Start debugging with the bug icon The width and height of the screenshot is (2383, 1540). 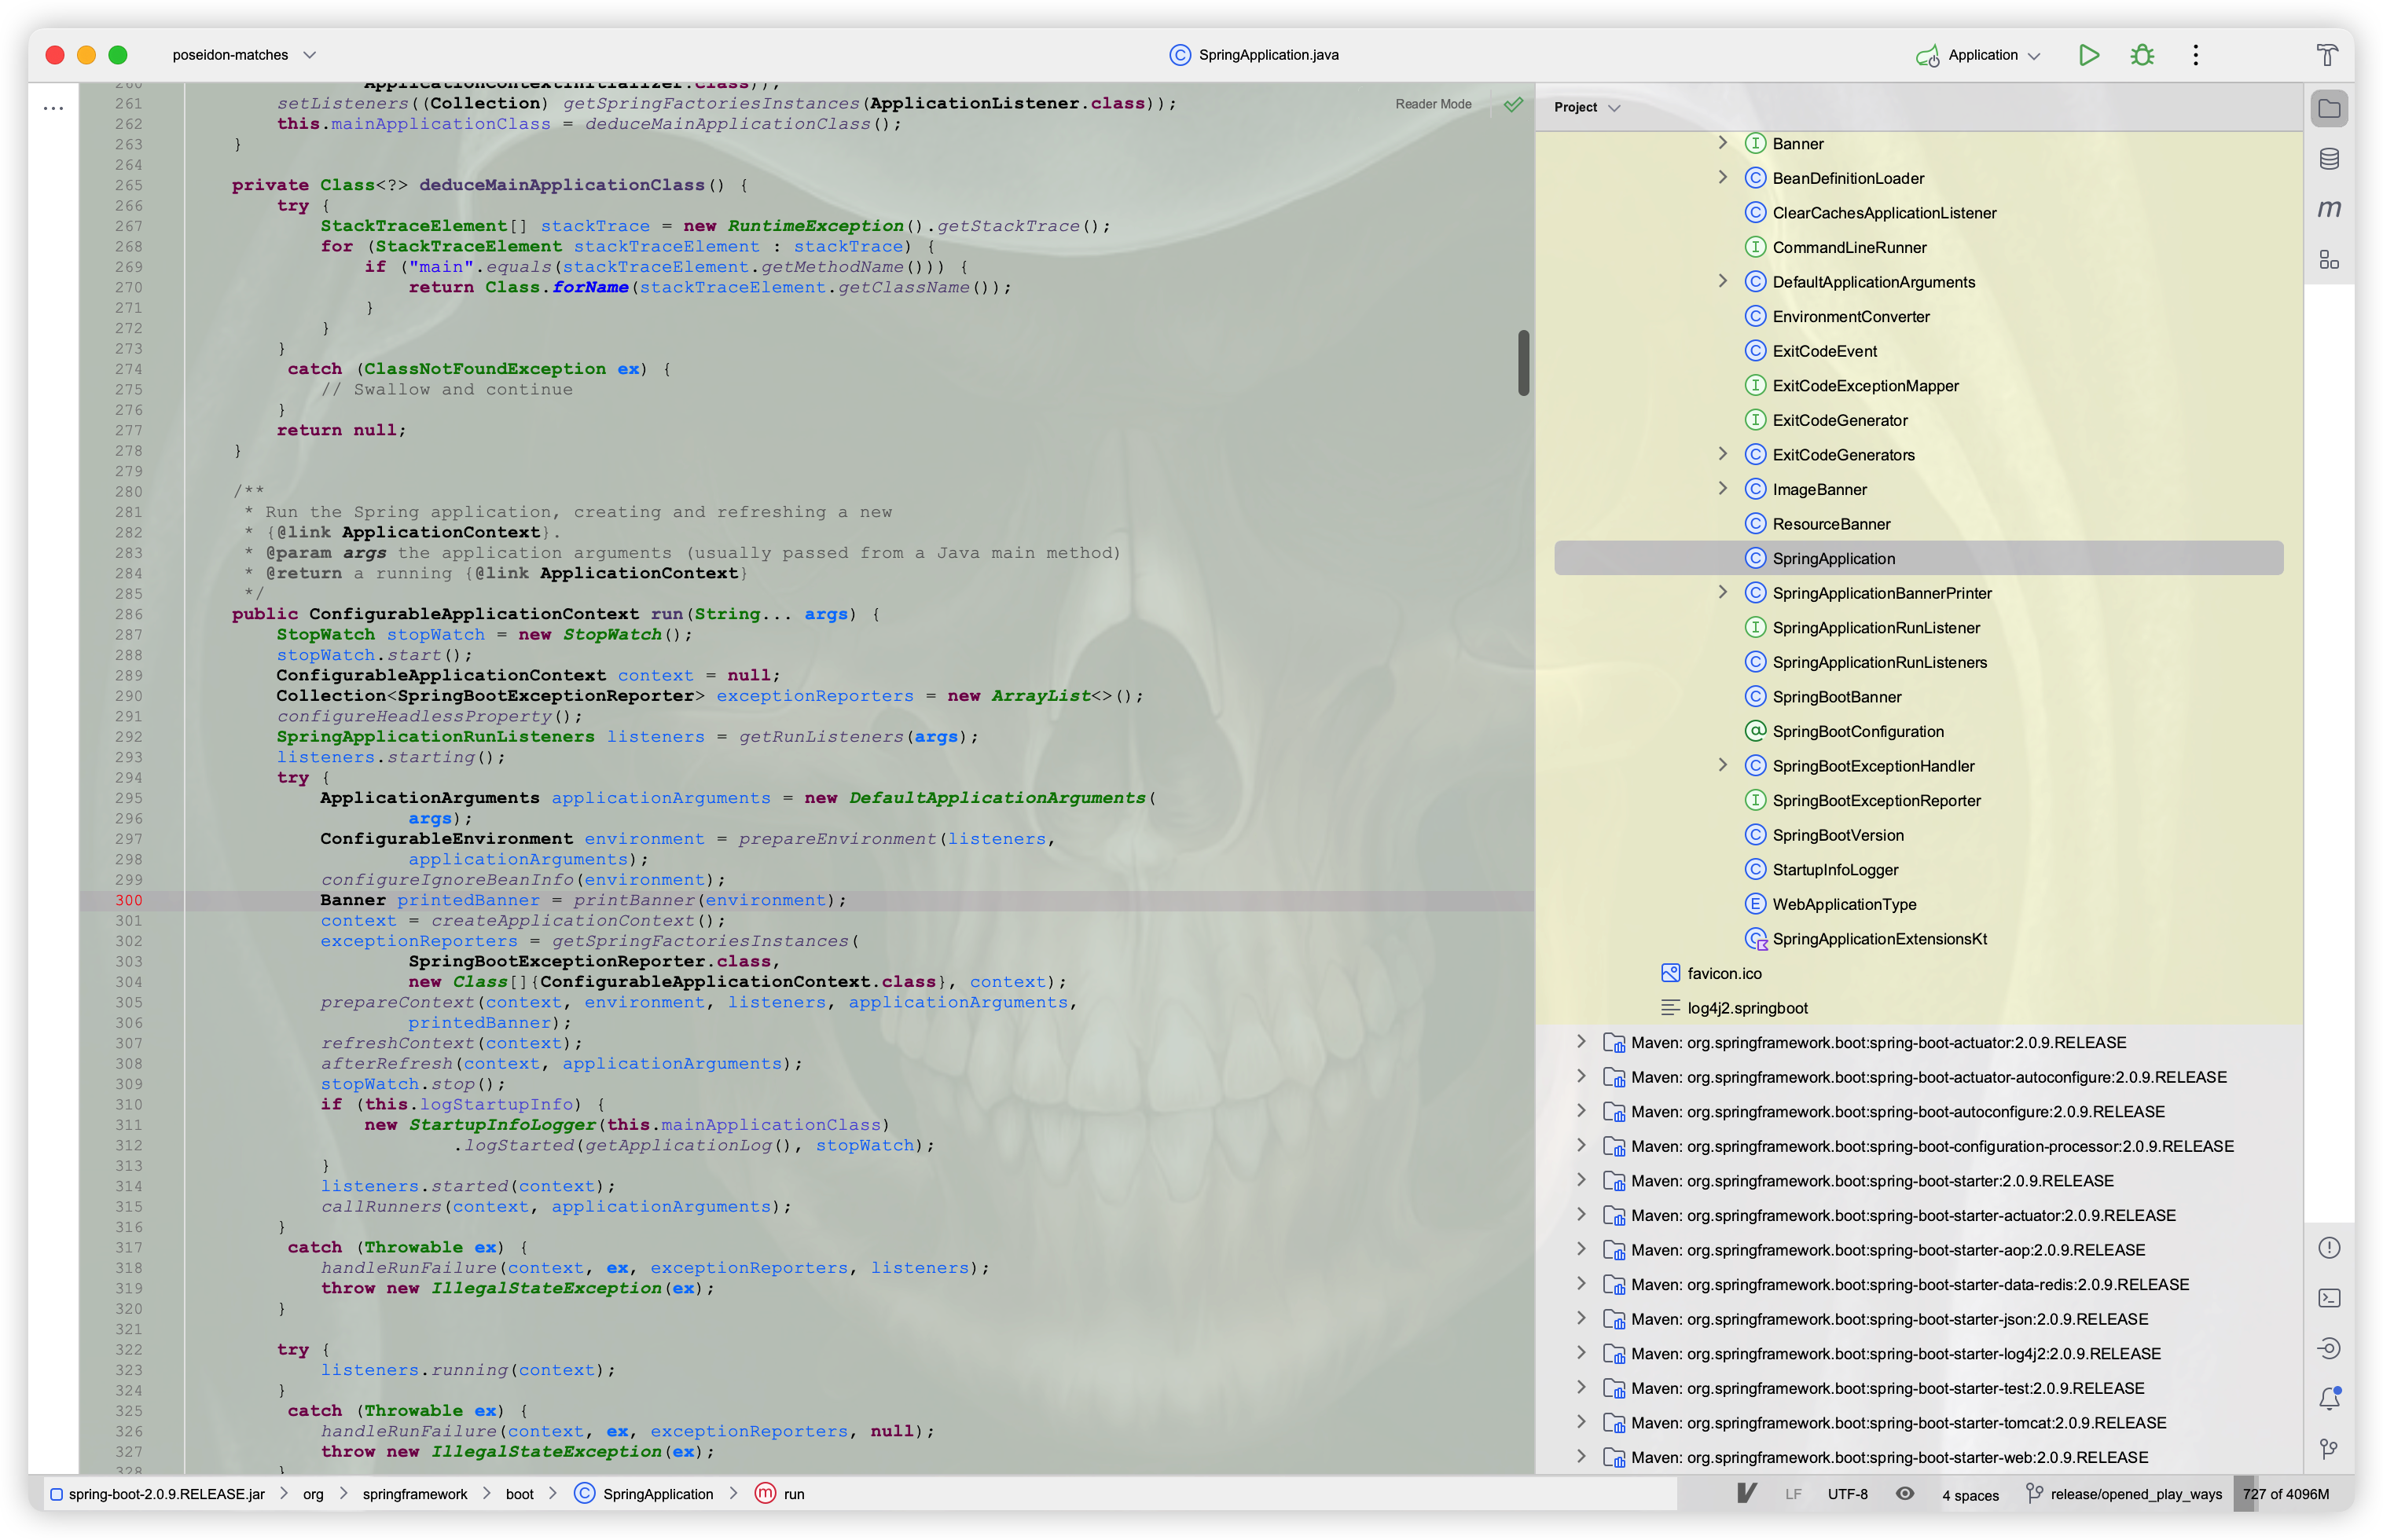tap(2141, 55)
